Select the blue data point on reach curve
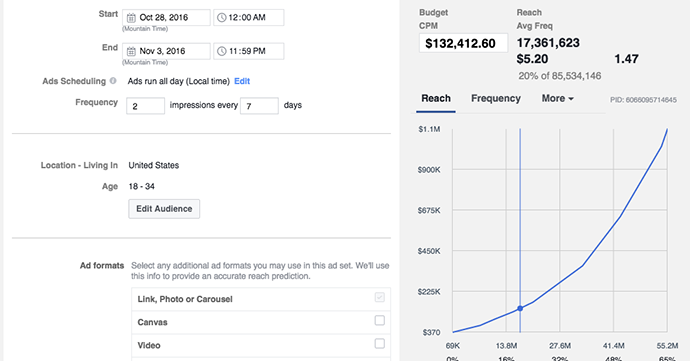 coord(520,309)
